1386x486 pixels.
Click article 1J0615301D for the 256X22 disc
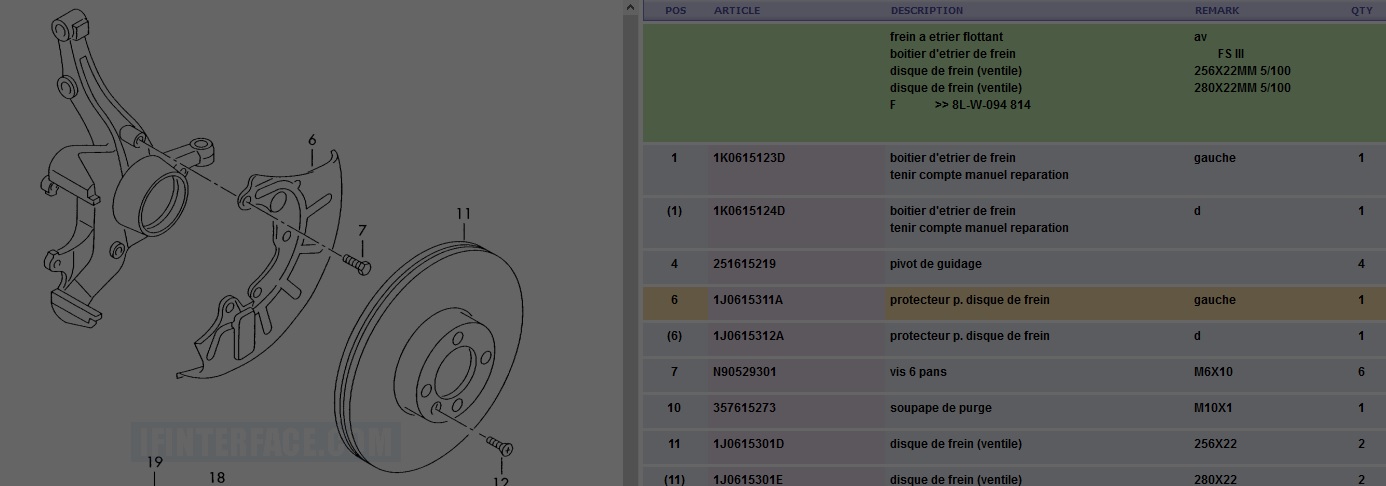(748, 444)
